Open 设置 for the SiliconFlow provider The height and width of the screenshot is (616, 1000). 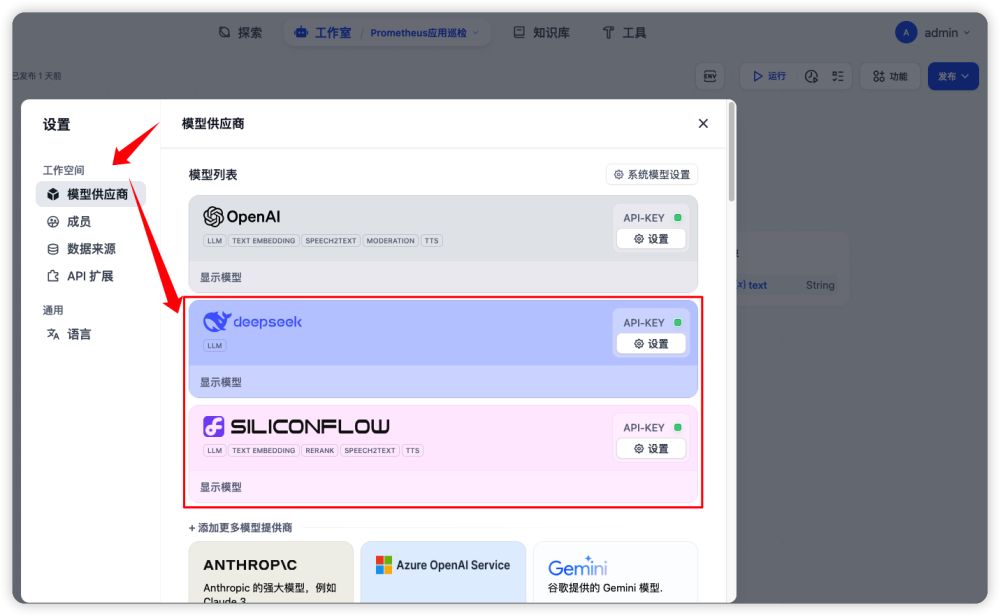pyautogui.click(x=651, y=449)
